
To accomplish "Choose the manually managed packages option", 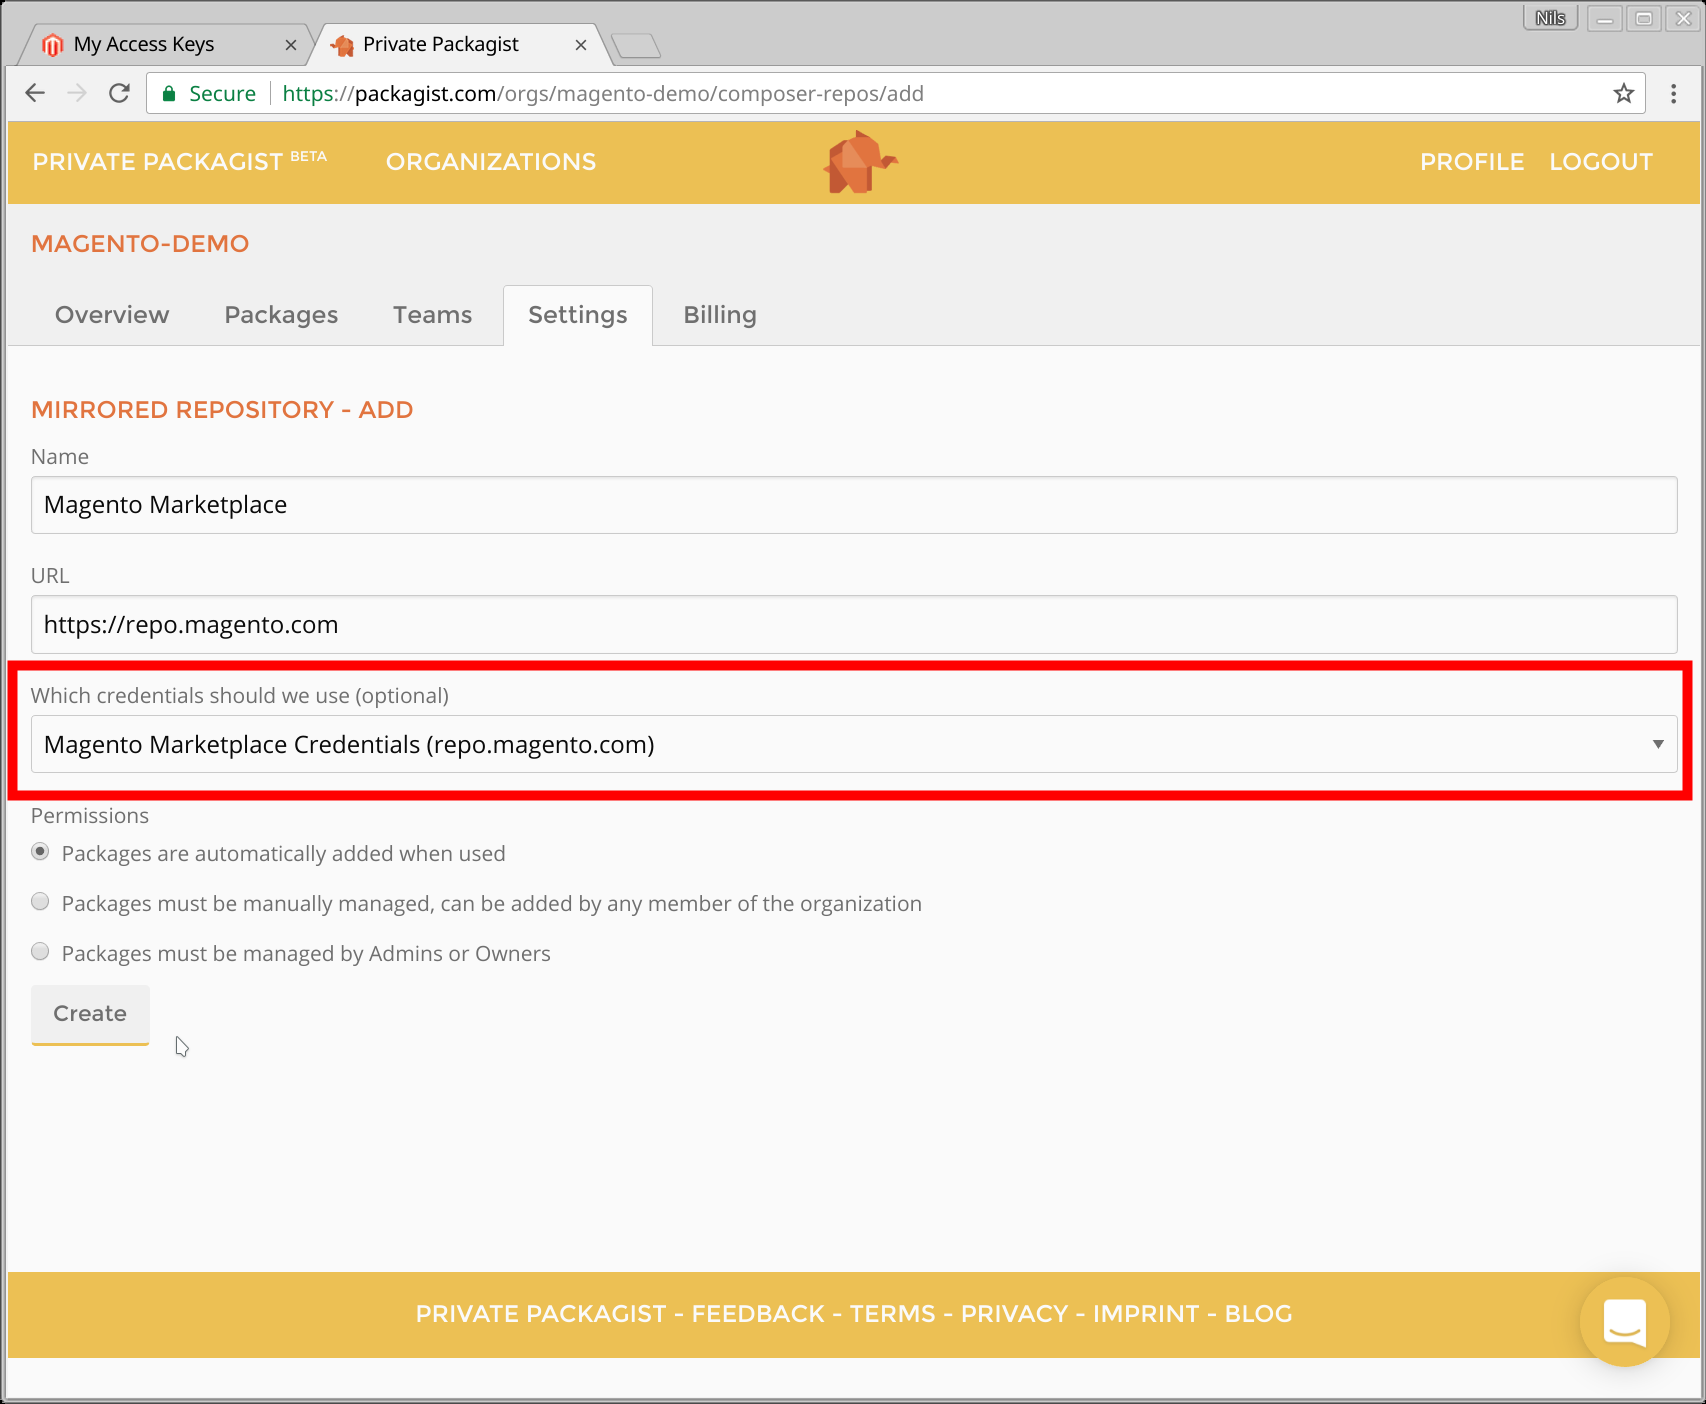I will pyautogui.click(x=40, y=902).
